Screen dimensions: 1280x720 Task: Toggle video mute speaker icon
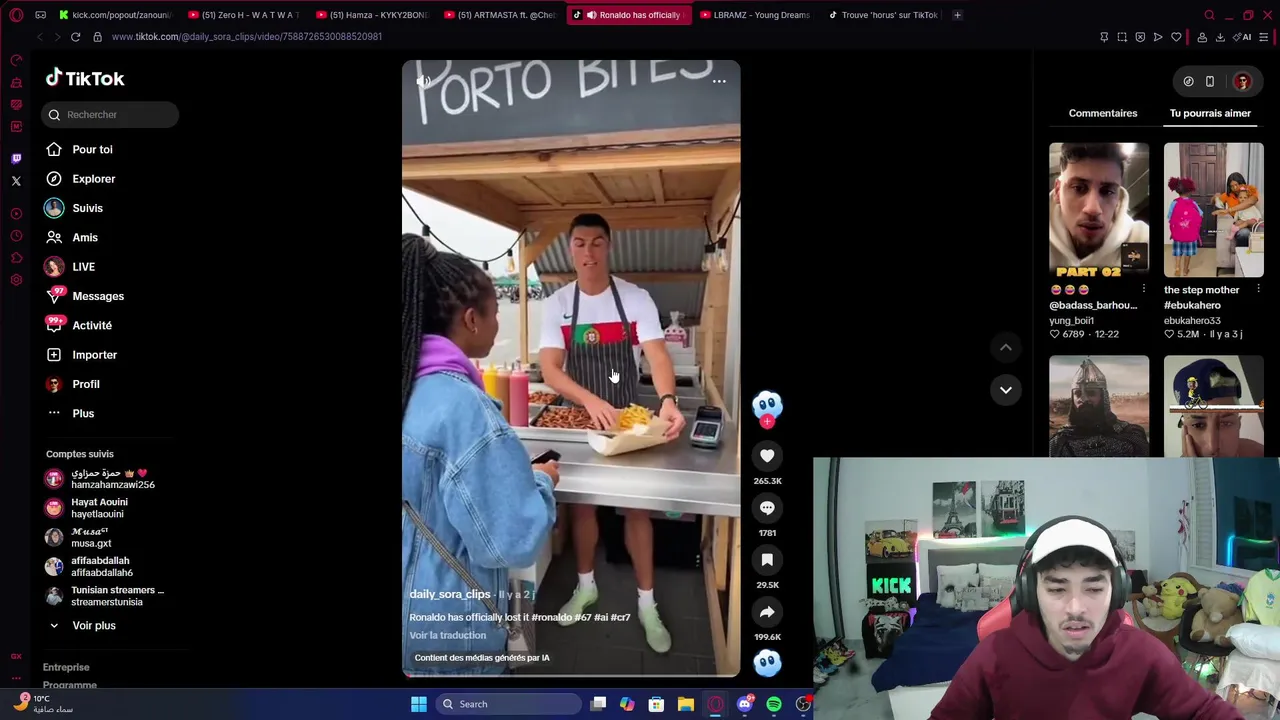tap(424, 82)
